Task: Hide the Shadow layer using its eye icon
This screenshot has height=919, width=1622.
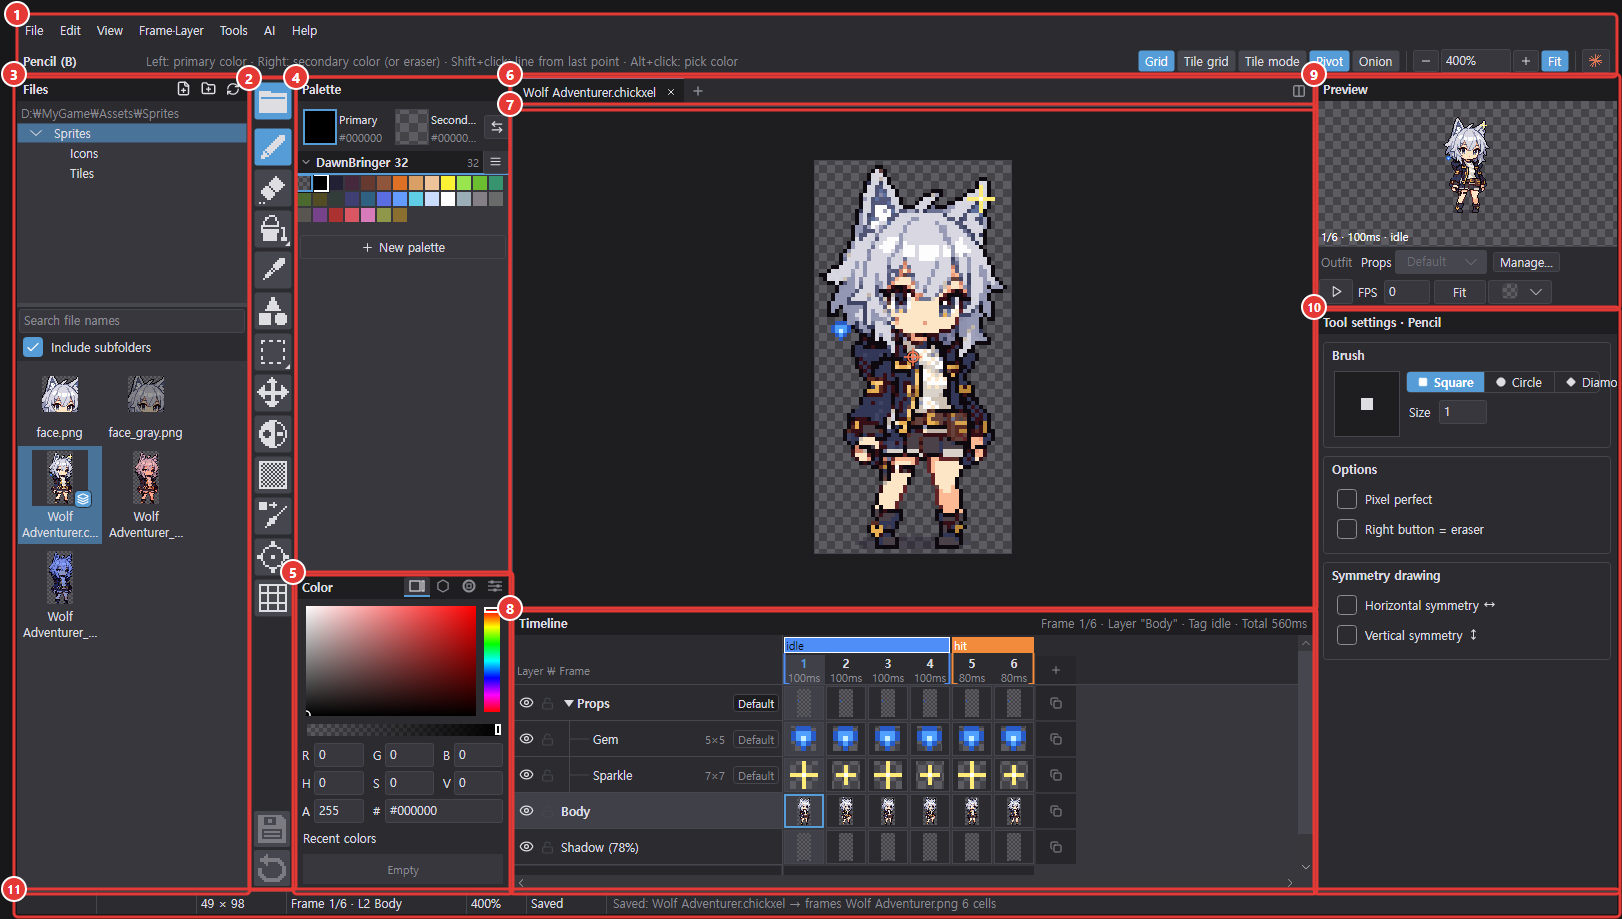Action: tap(526, 847)
